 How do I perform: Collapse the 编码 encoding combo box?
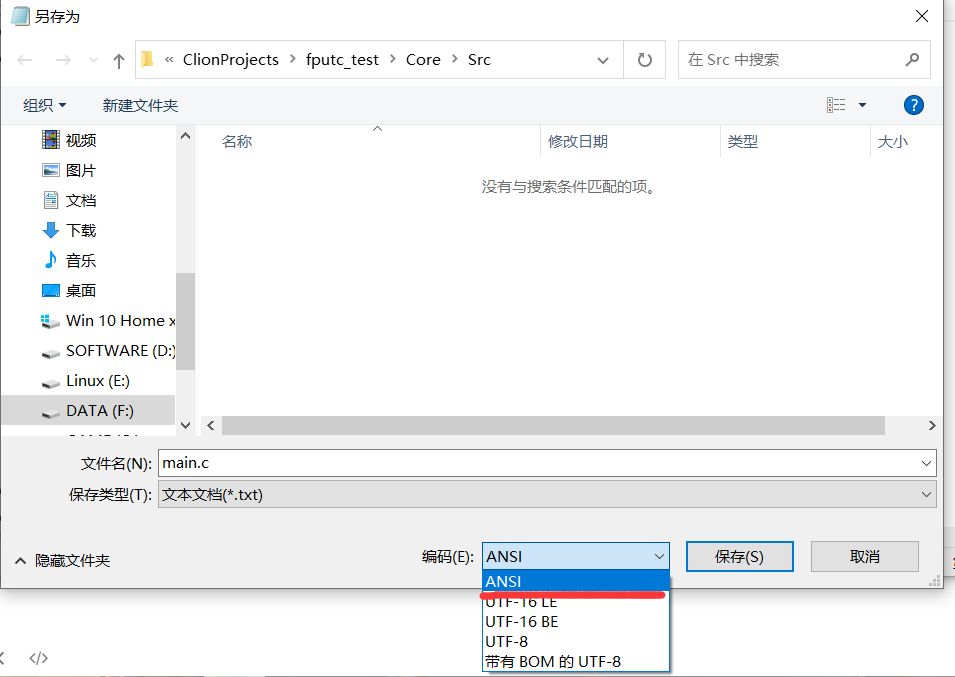[x=659, y=556]
